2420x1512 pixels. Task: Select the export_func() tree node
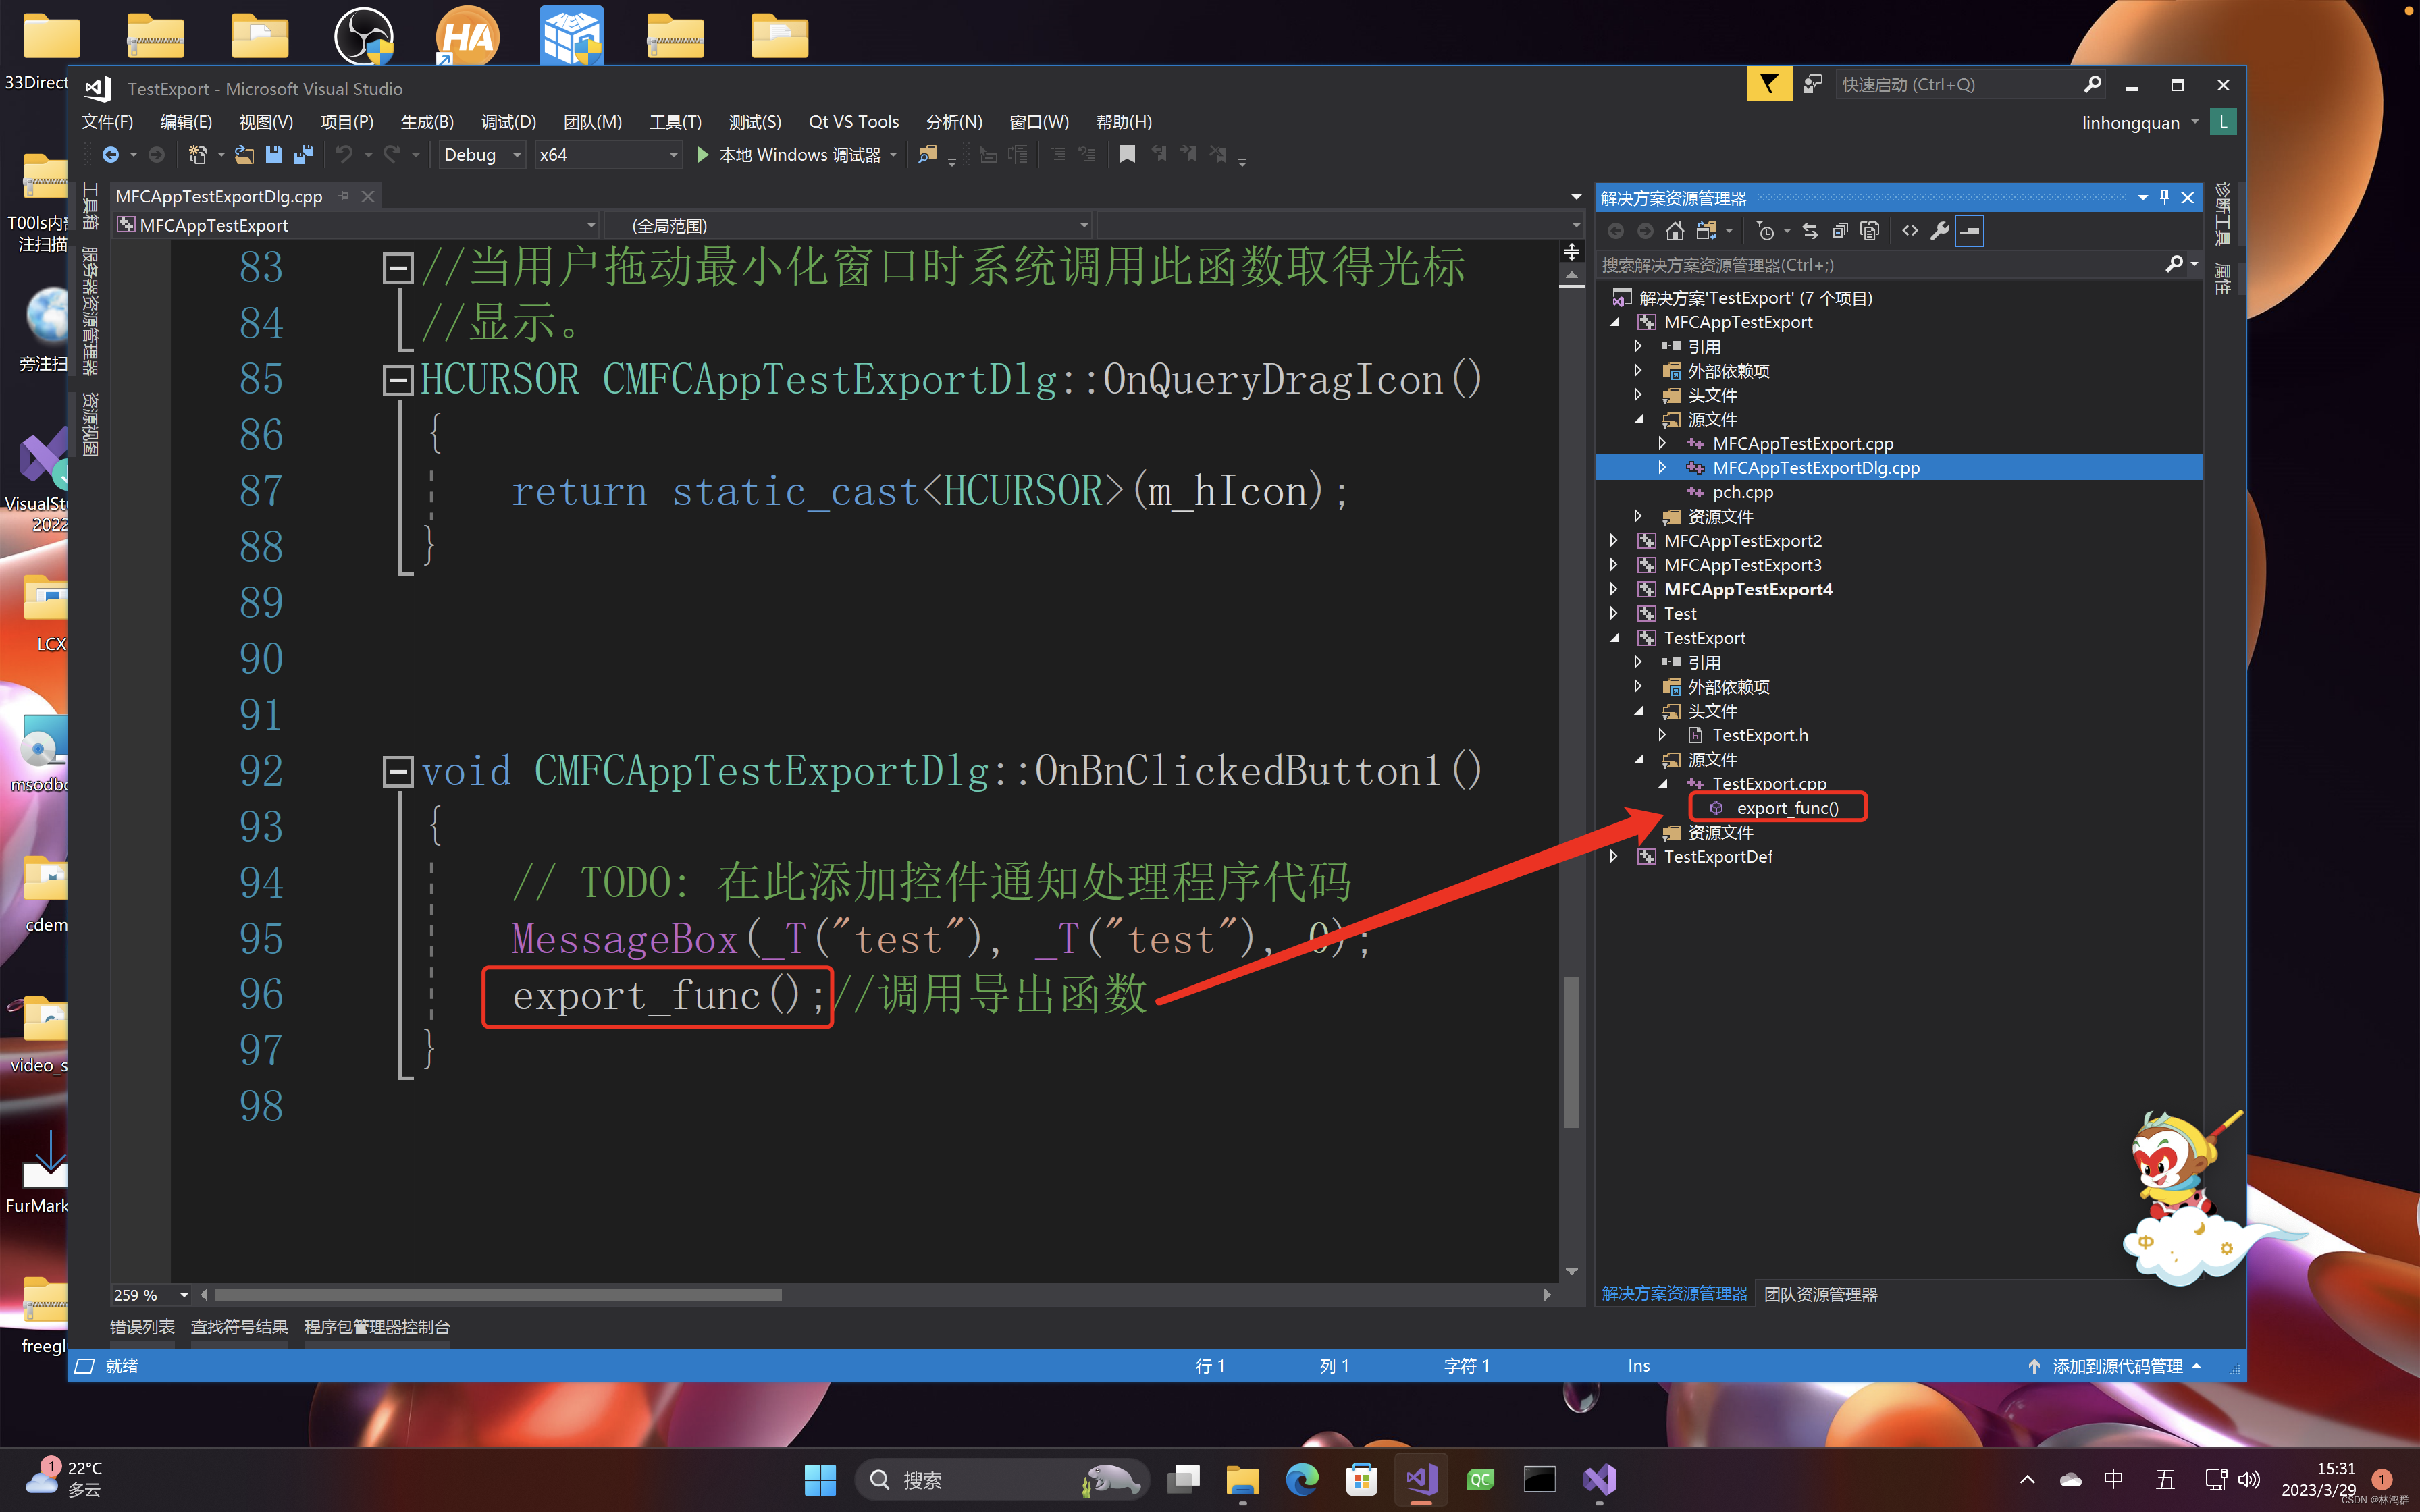pos(1787,808)
